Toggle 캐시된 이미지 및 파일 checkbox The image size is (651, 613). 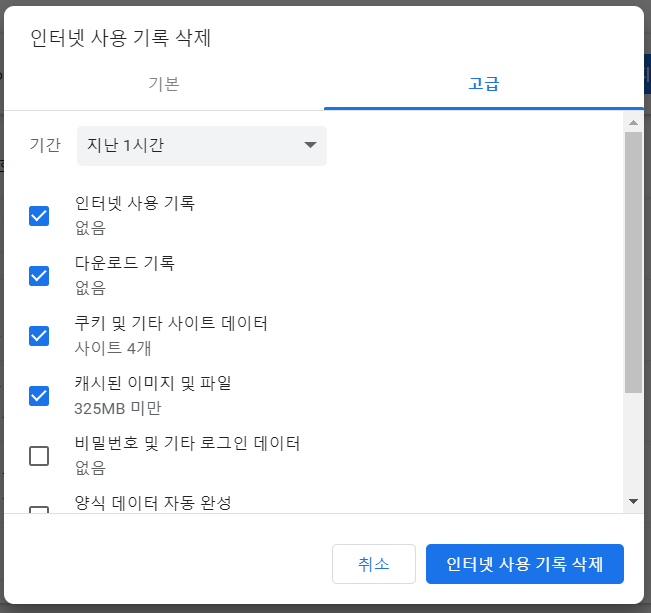pyautogui.click(x=39, y=396)
